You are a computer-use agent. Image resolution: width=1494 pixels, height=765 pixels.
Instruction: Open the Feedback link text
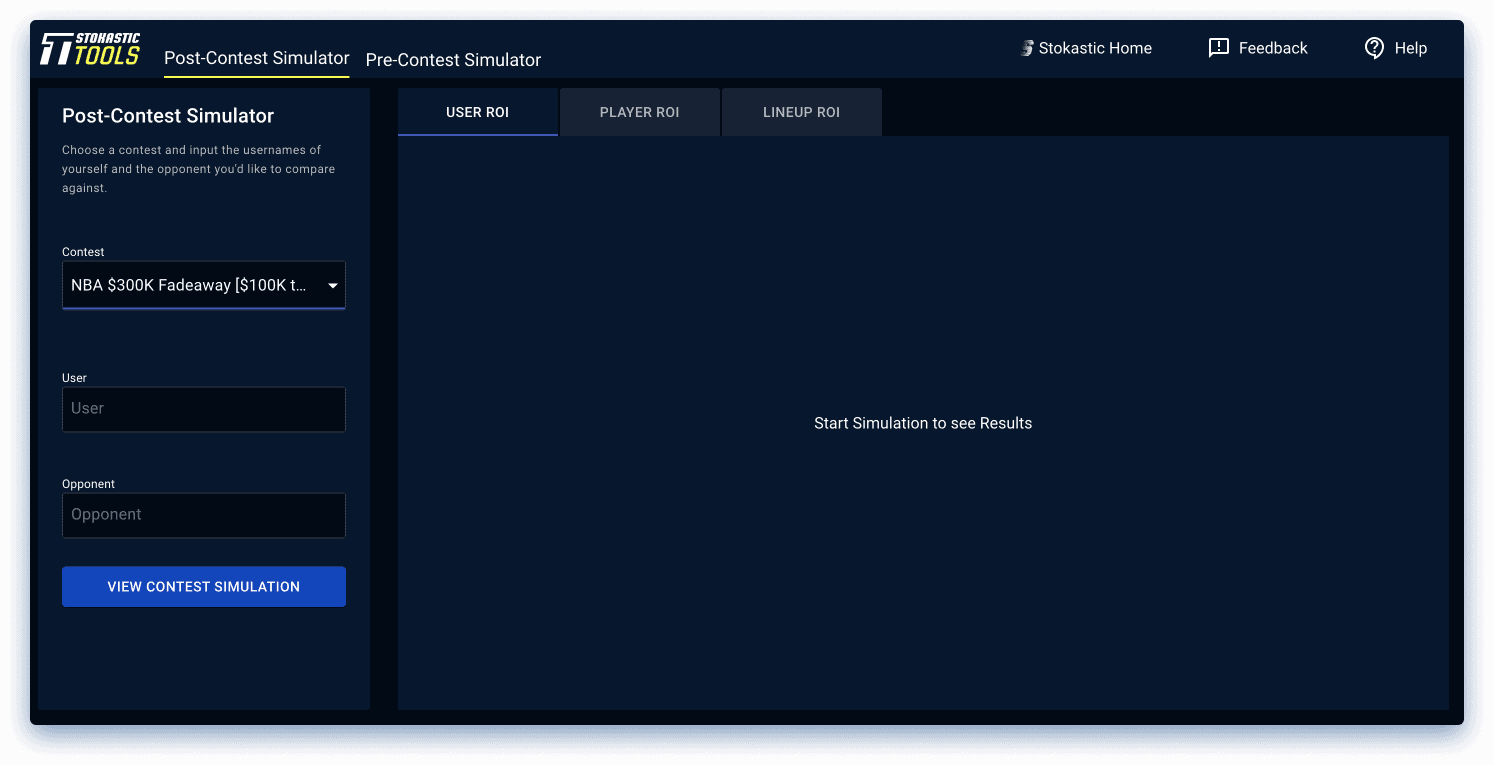click(1273, 48)
